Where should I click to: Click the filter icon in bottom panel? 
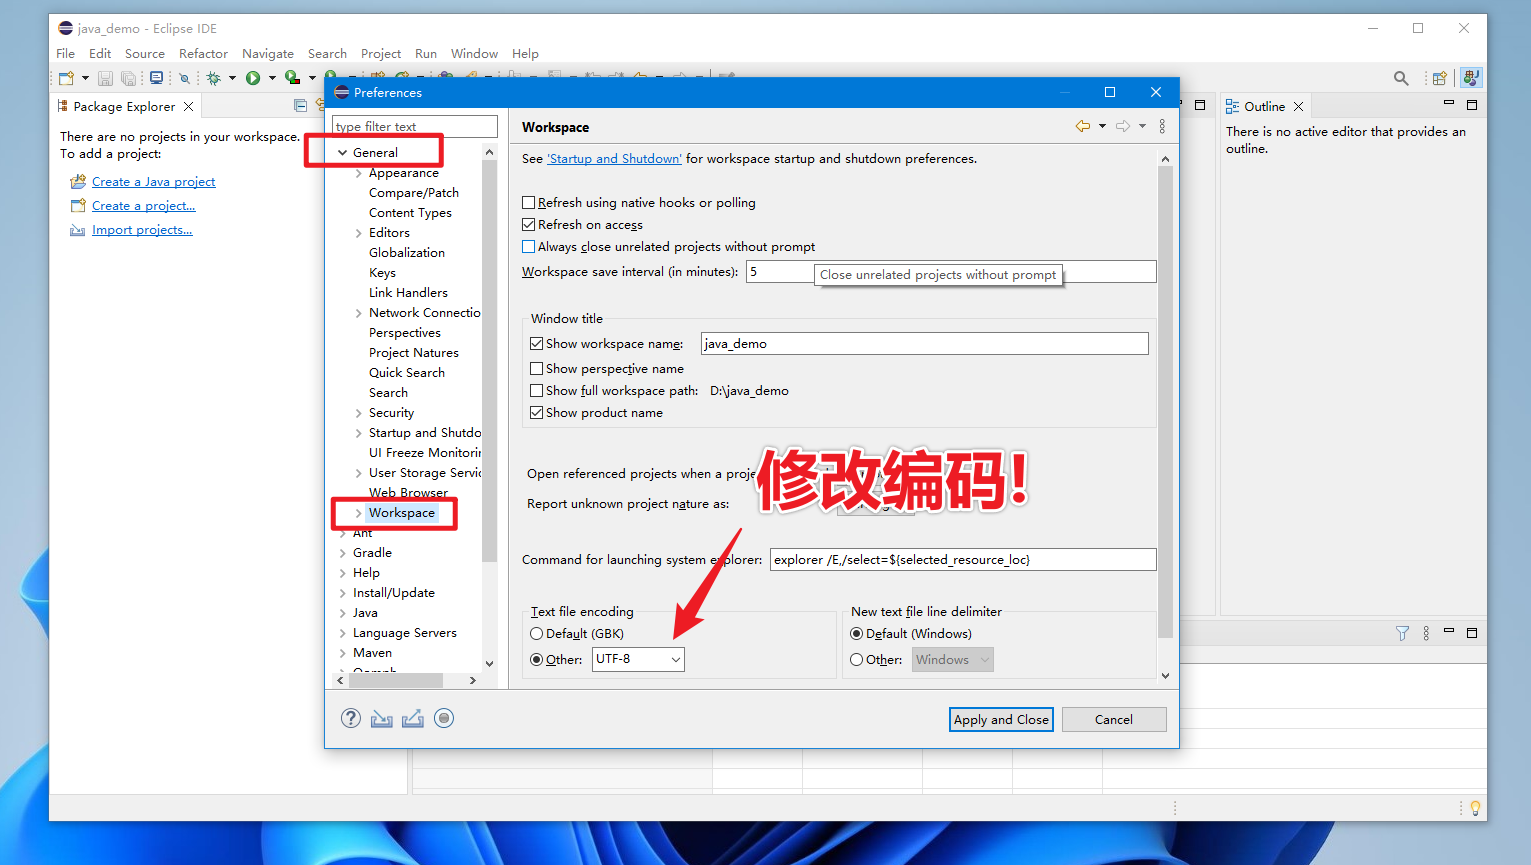coord(1402,633)
